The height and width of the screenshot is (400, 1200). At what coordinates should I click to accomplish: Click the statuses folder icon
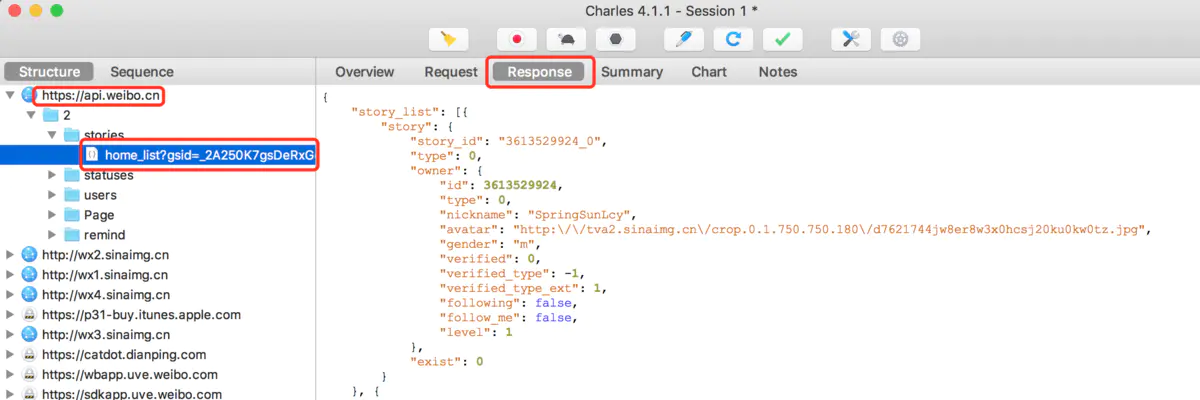(x=71, y=175)
